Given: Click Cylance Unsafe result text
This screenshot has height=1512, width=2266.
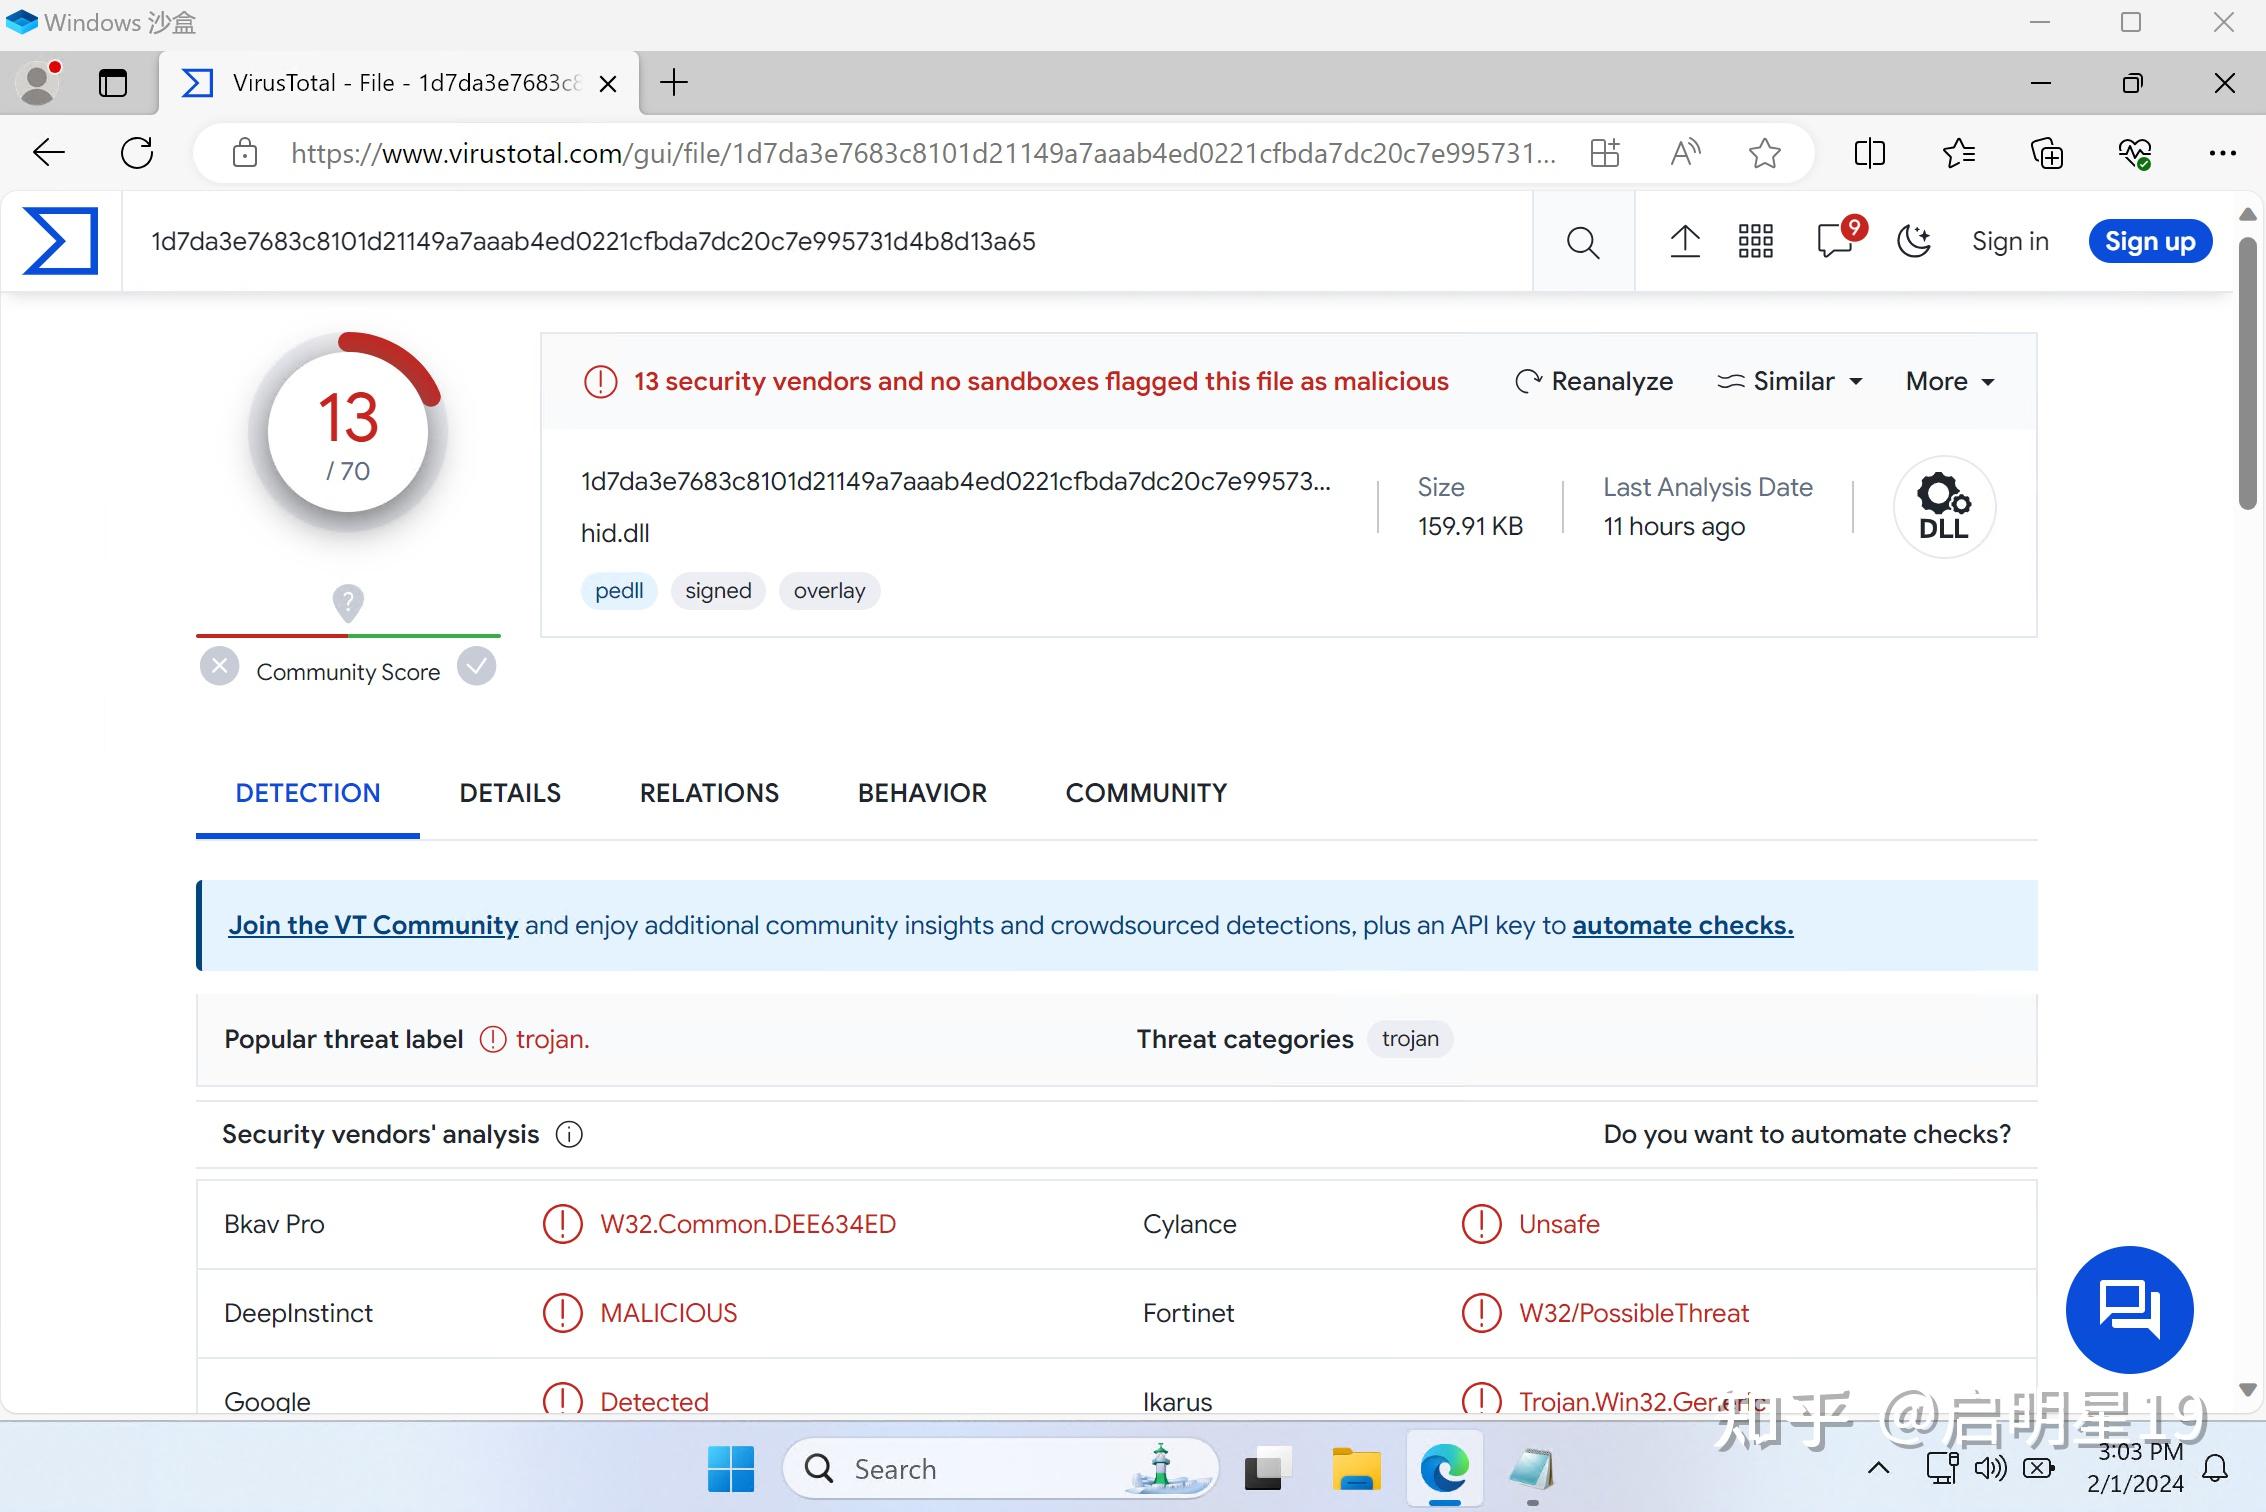Looking at the screenshot, I should [x=1559, y=1224].
